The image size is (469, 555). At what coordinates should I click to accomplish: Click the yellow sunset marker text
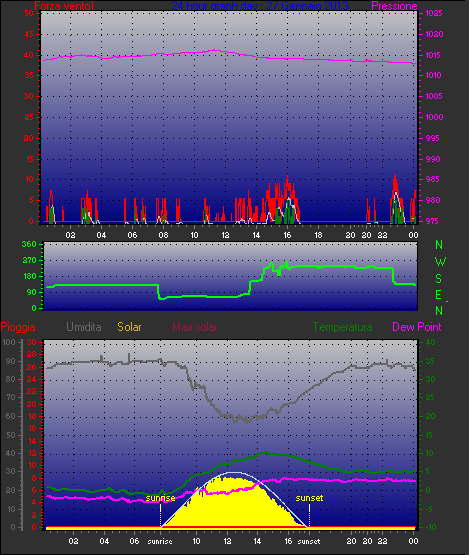309,498
